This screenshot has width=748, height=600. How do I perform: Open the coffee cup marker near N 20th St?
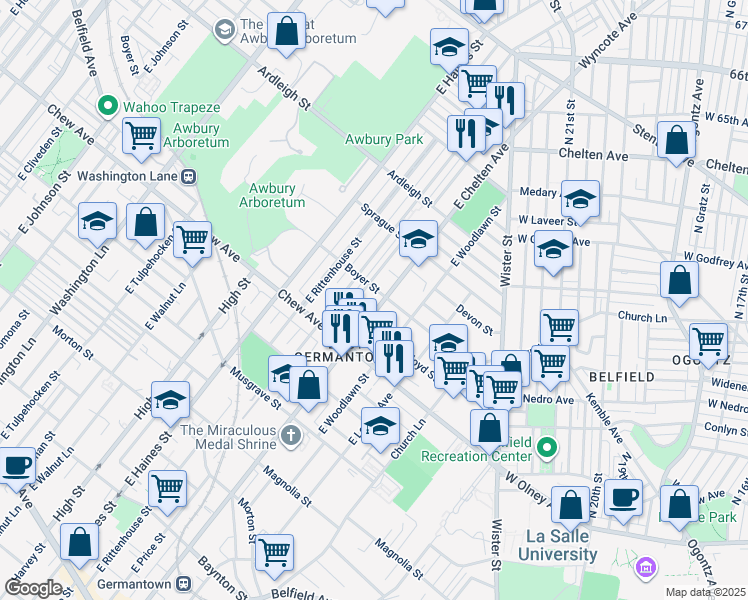pos(623,498)
